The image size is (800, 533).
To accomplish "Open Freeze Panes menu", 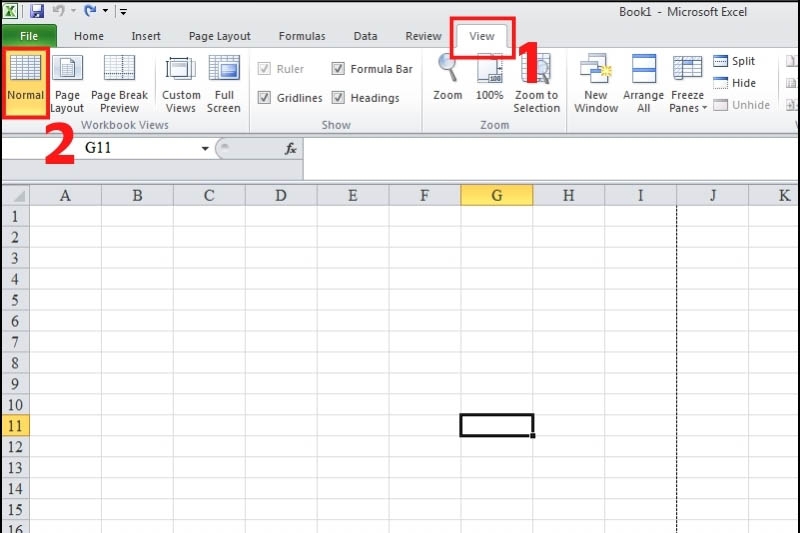I will [687, 84].
